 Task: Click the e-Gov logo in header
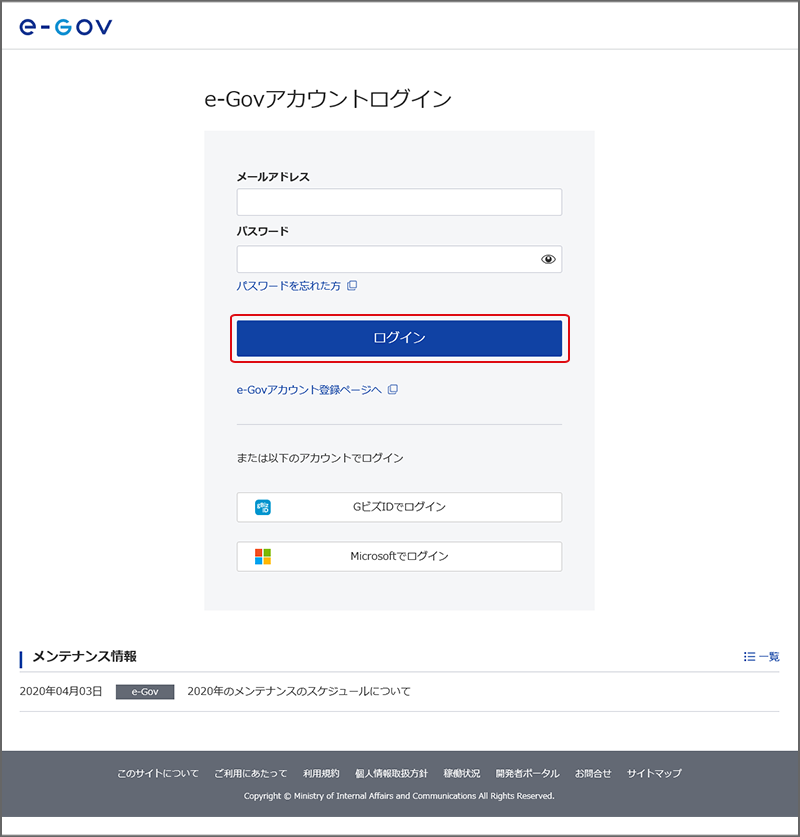[66, 27]
